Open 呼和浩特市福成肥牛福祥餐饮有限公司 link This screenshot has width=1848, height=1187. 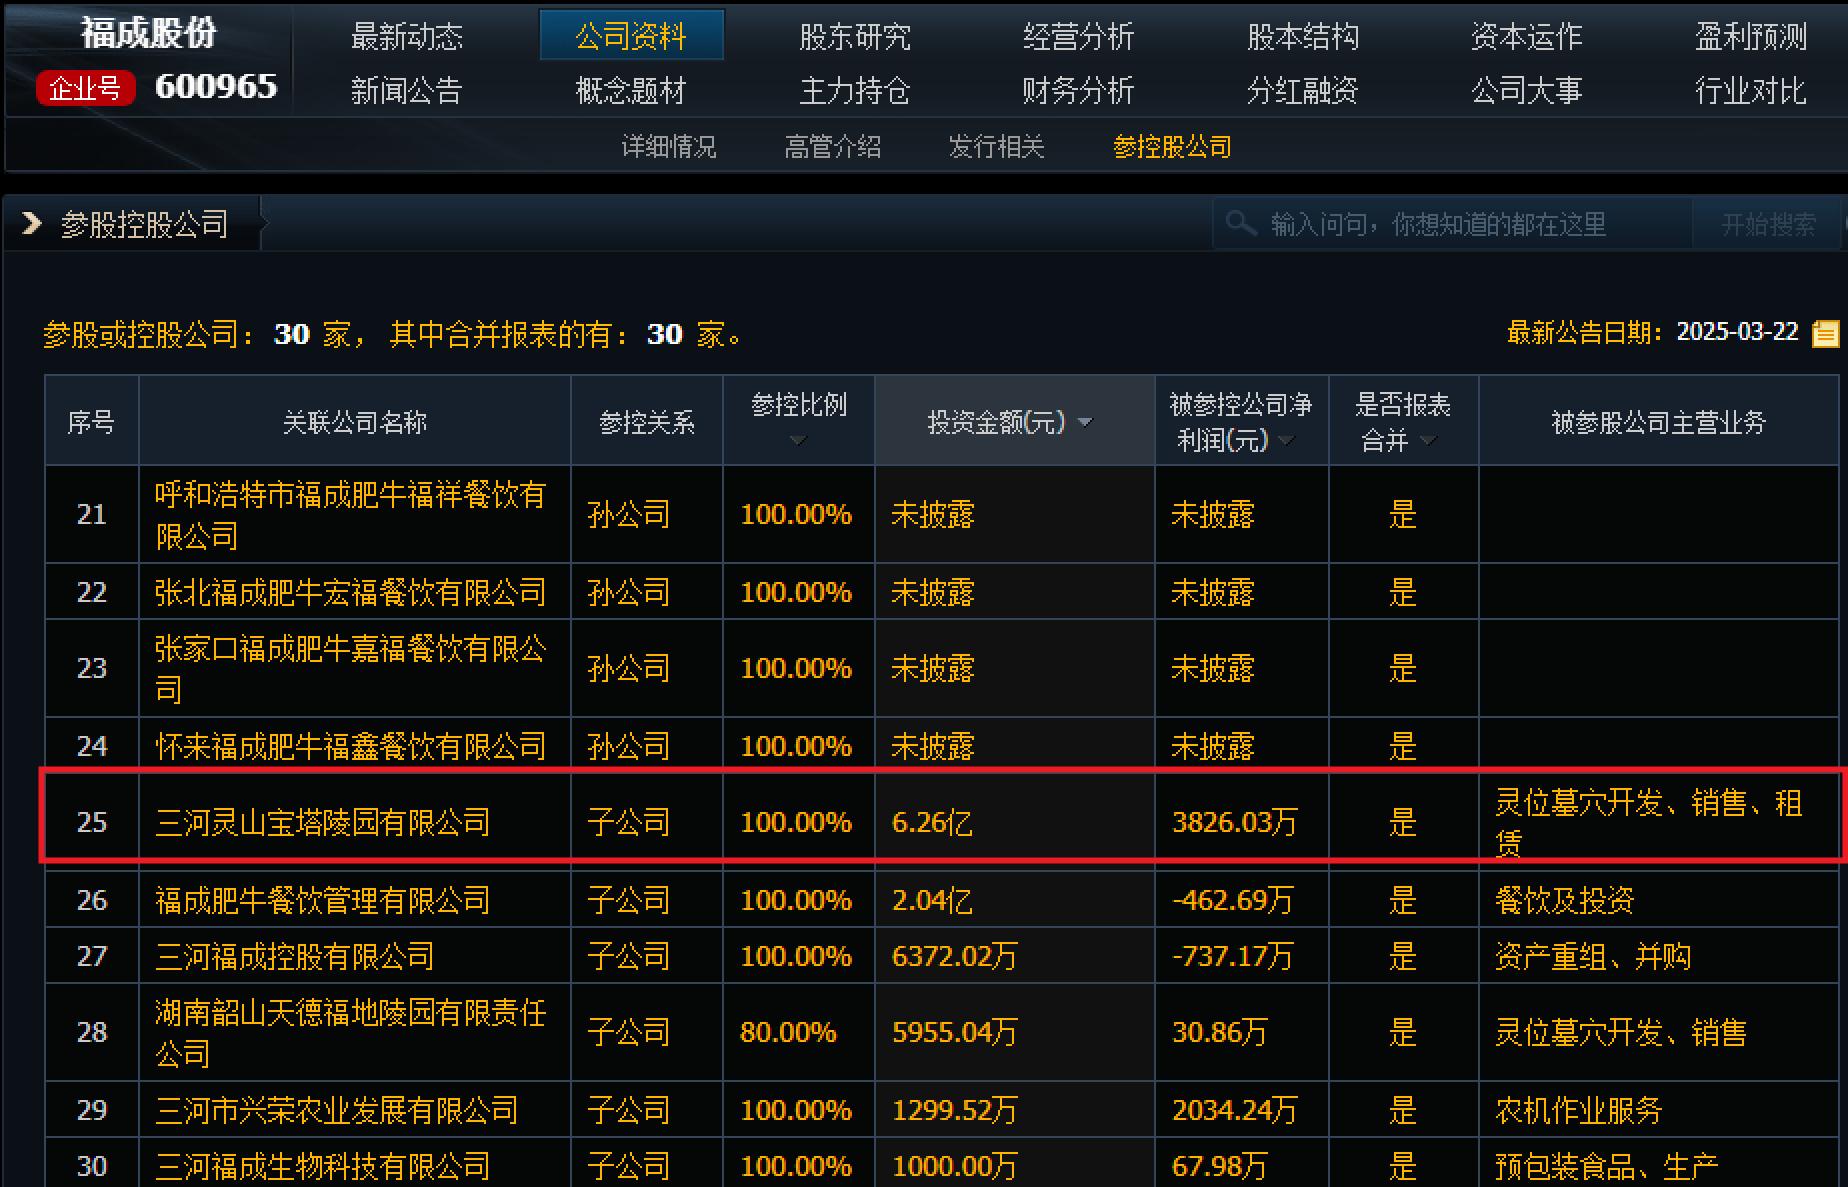pyautogui.click(x=350, y=515)
